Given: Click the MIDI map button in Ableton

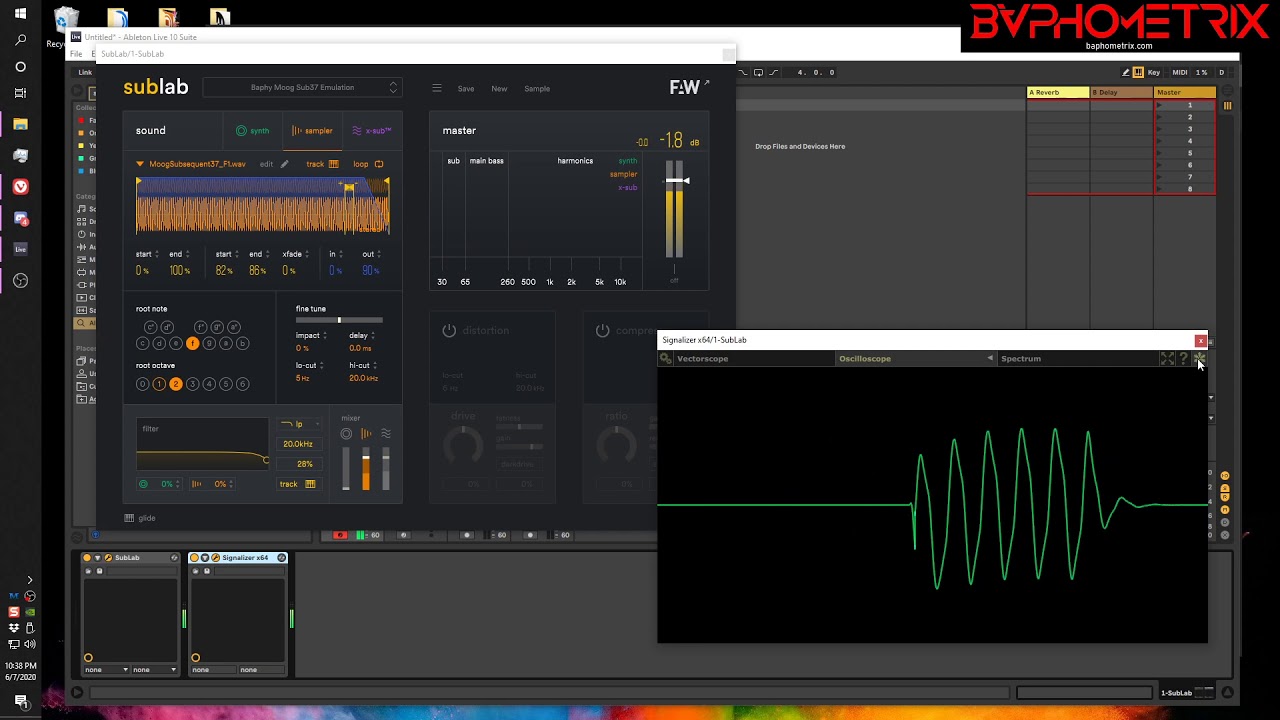Looking at the screenshot, I should (1180, 72).
